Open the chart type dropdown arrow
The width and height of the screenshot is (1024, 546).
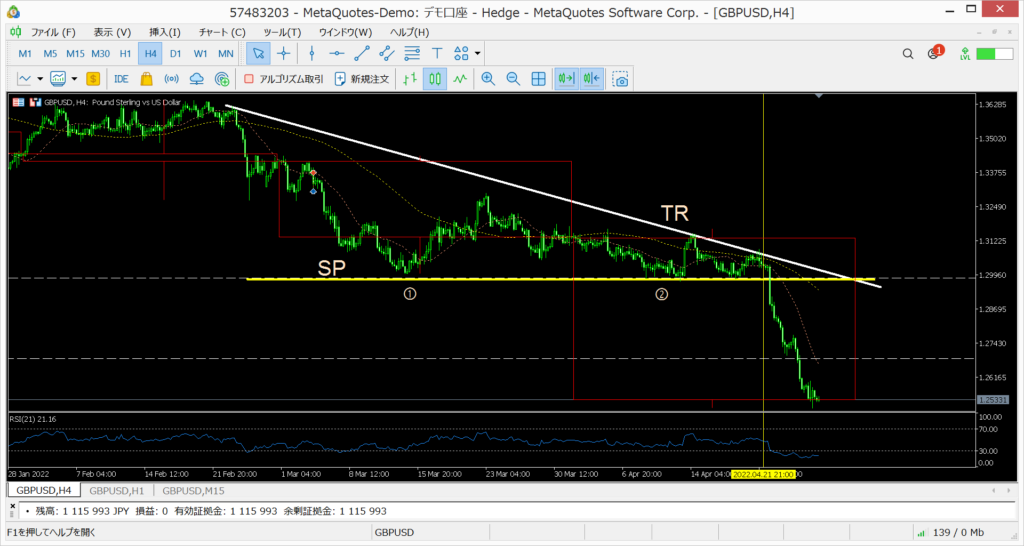click(x=40, y=78)
